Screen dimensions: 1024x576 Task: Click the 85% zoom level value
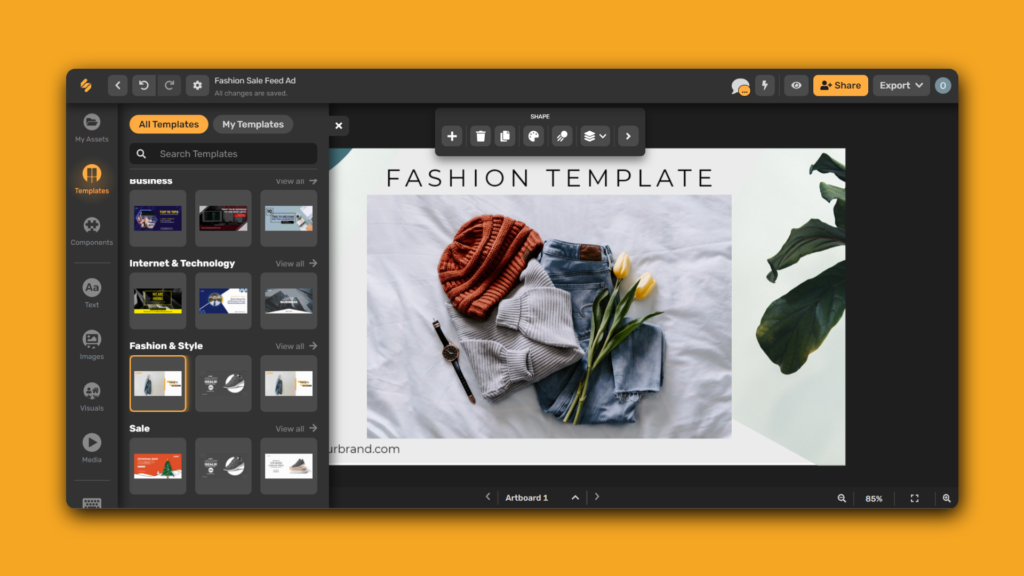coord(874,498)
